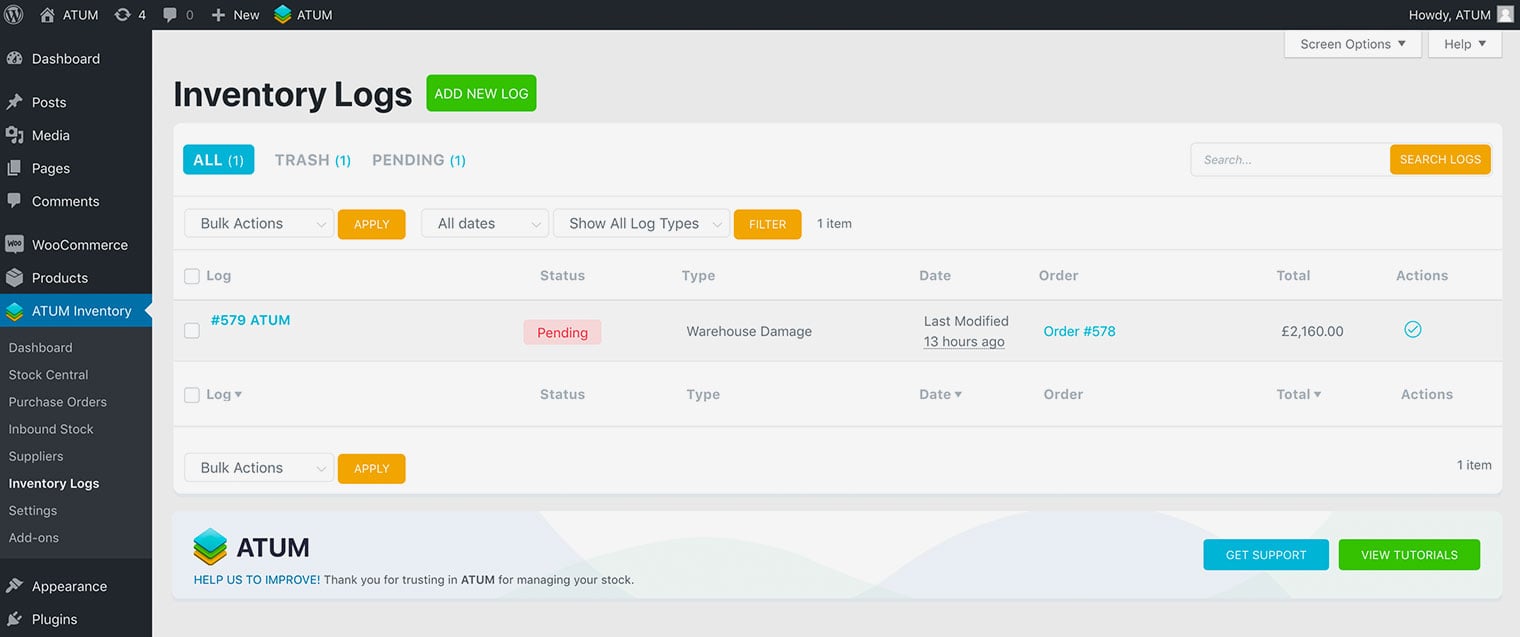The height and width of the screenshot is (637, 1520).
Task: Expand the Help panel
Action: [1465, 44]
